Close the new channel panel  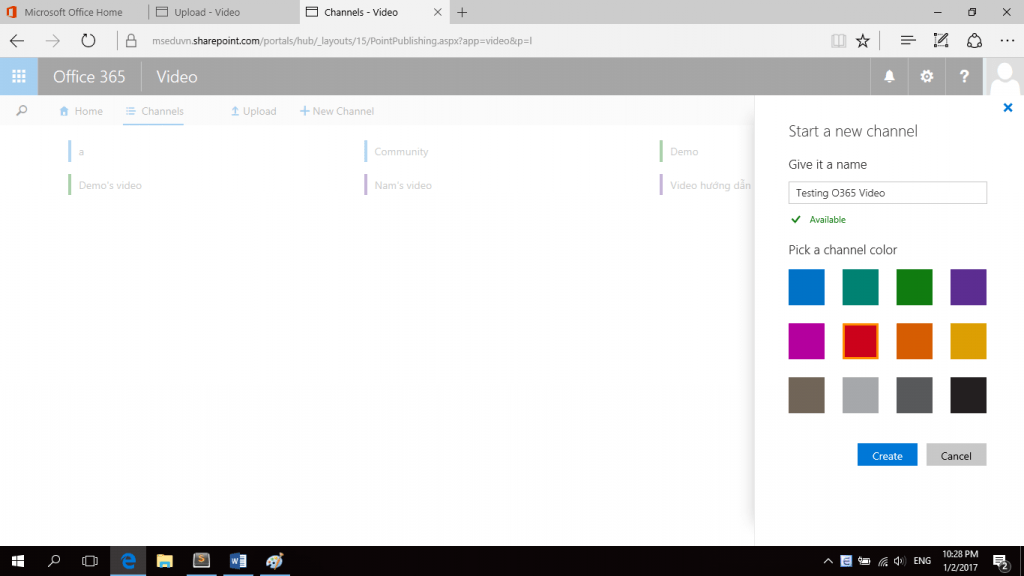[1008, 108]
